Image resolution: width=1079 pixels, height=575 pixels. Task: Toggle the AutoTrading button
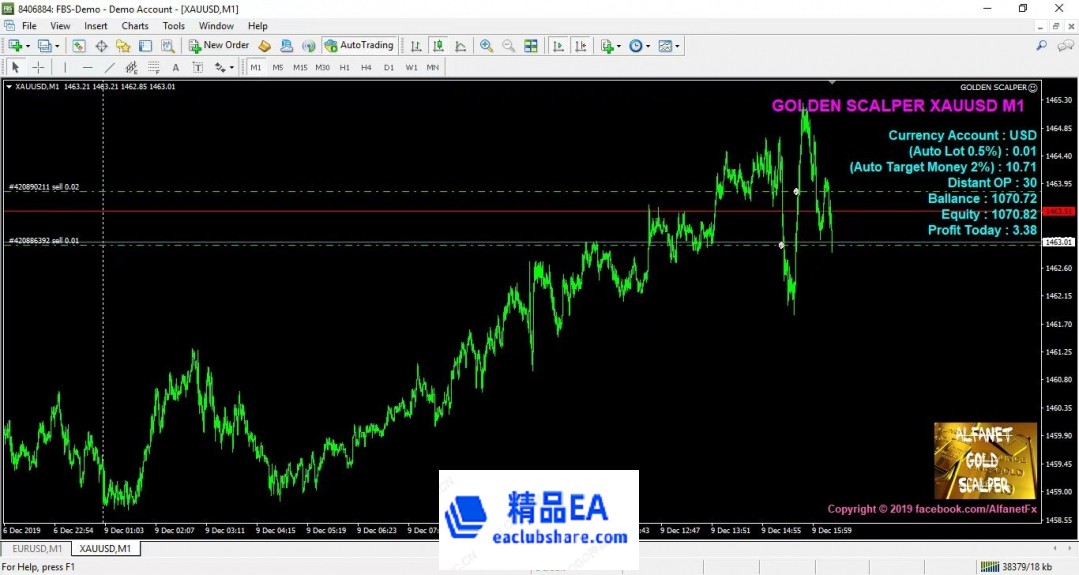pos(359,45)
